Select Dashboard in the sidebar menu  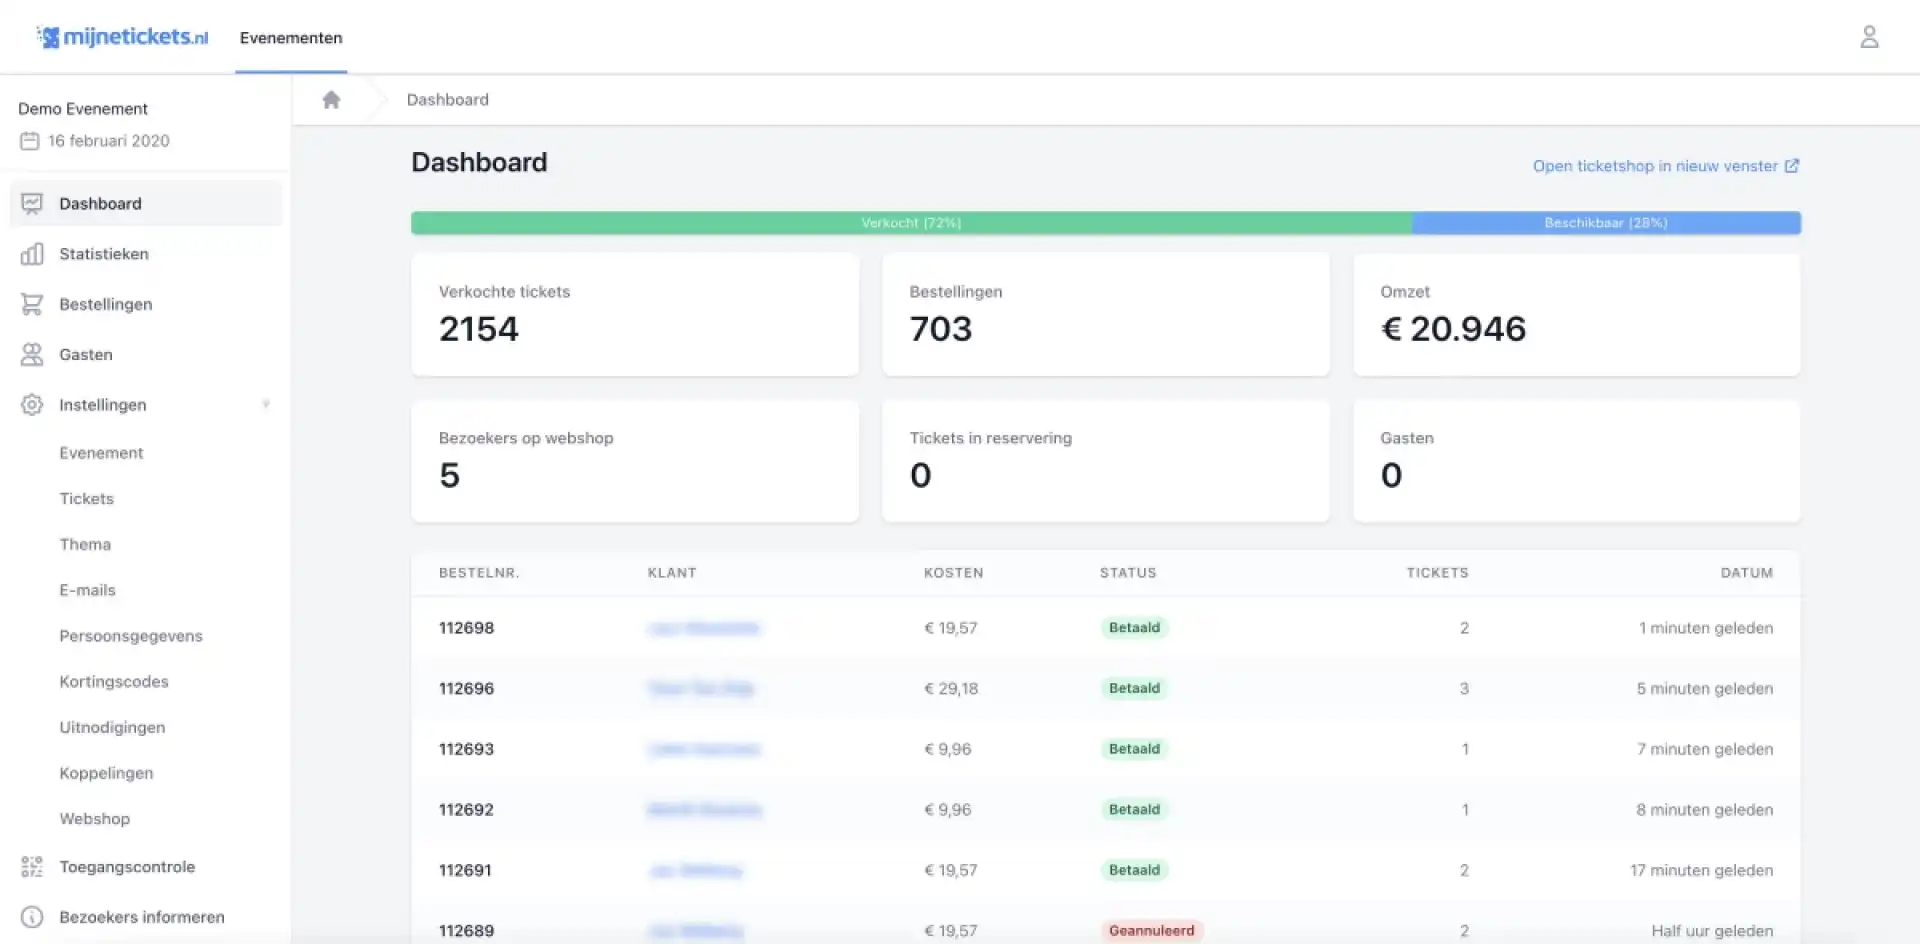pos(100,204)
